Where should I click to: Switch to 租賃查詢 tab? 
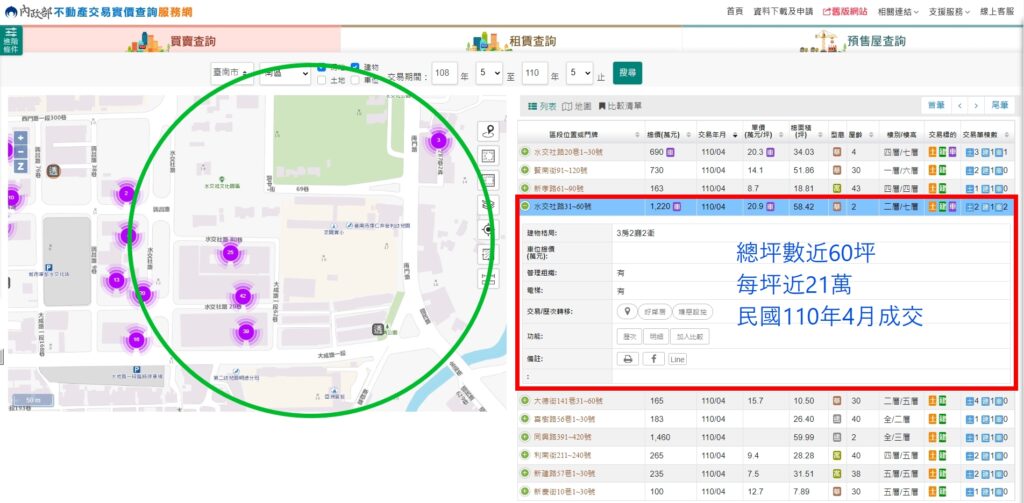point(511,41)
